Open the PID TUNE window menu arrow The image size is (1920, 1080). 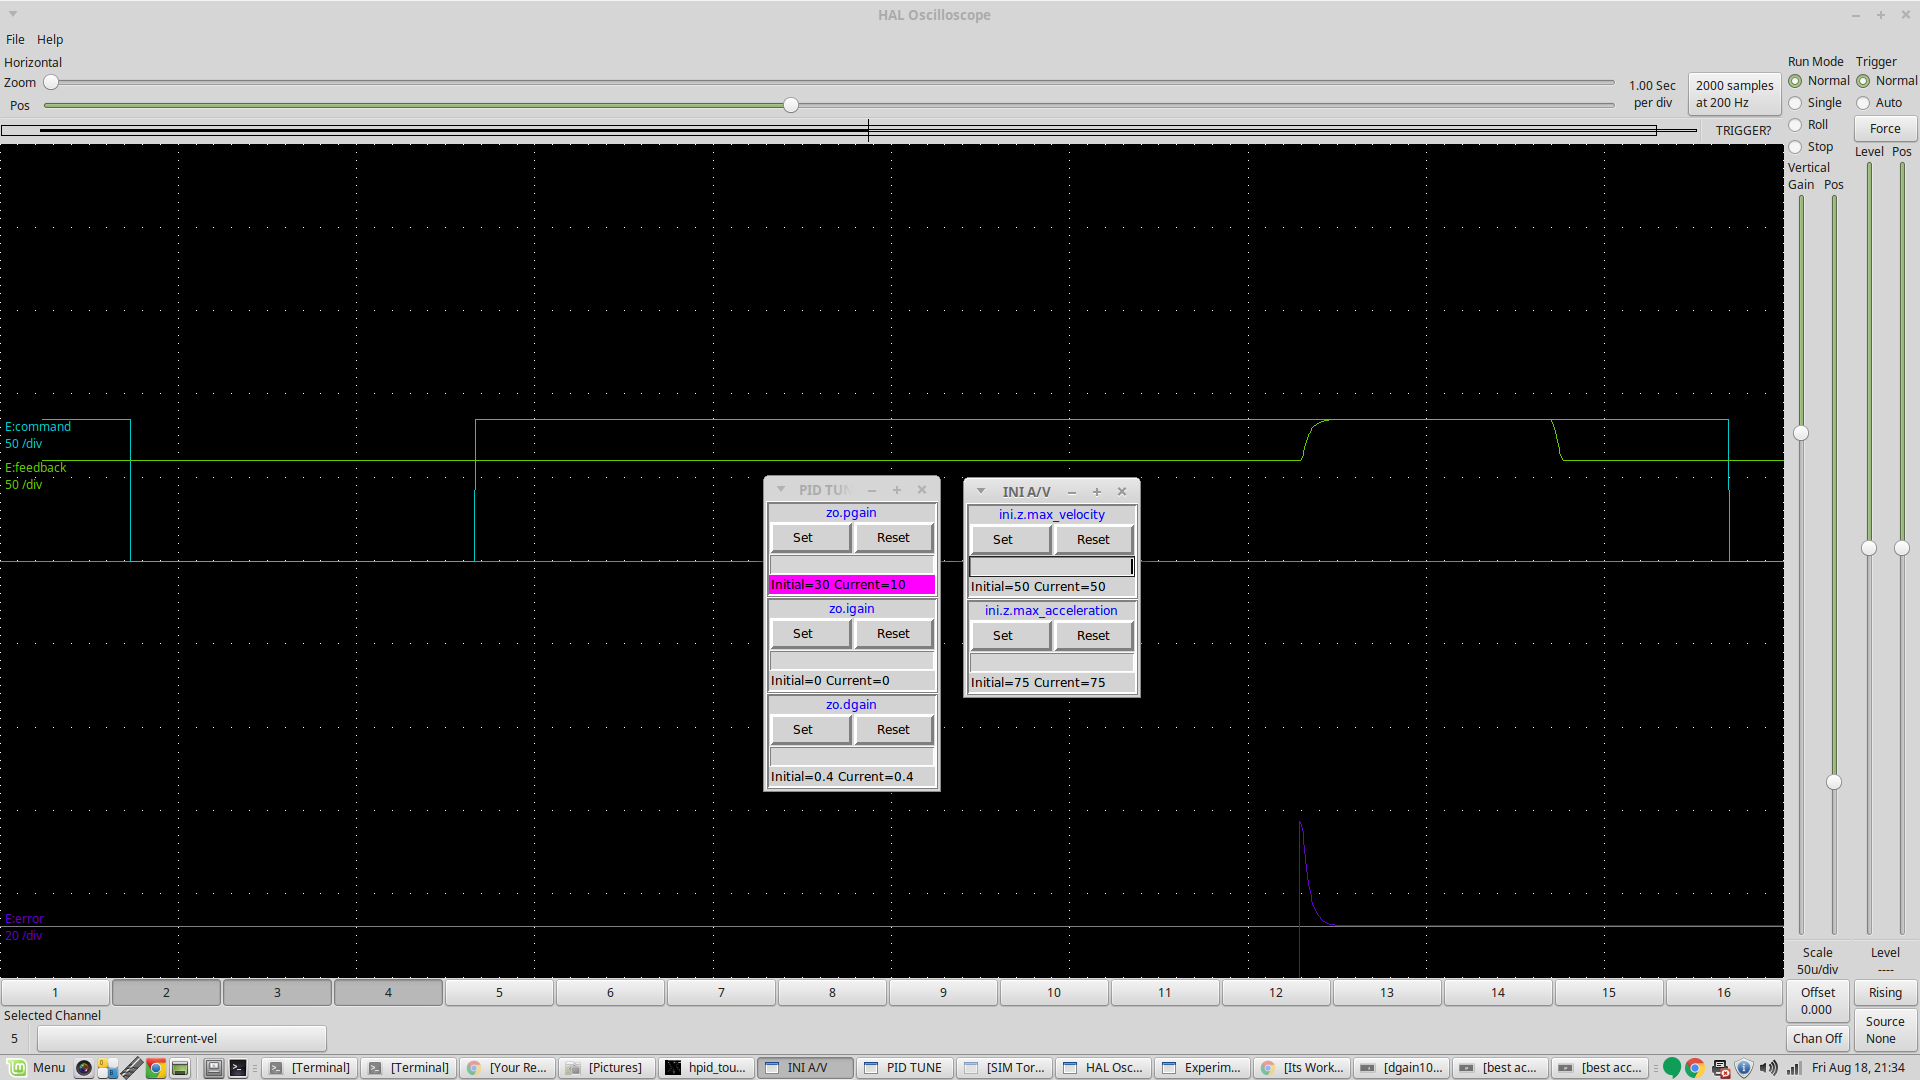[x=781, y=490]
